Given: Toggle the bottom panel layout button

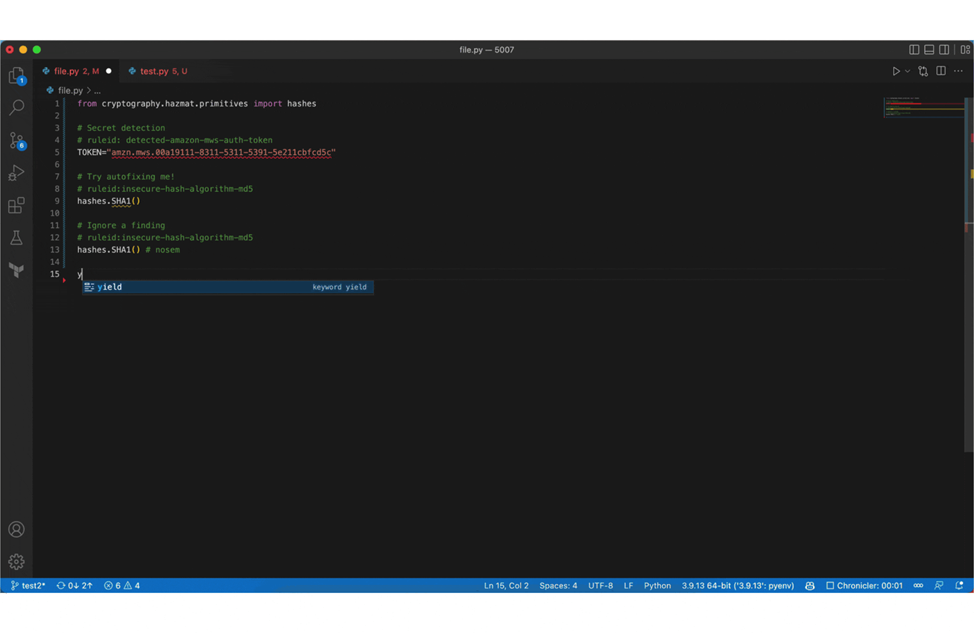Looking at the screenshot, I should 929,49.
